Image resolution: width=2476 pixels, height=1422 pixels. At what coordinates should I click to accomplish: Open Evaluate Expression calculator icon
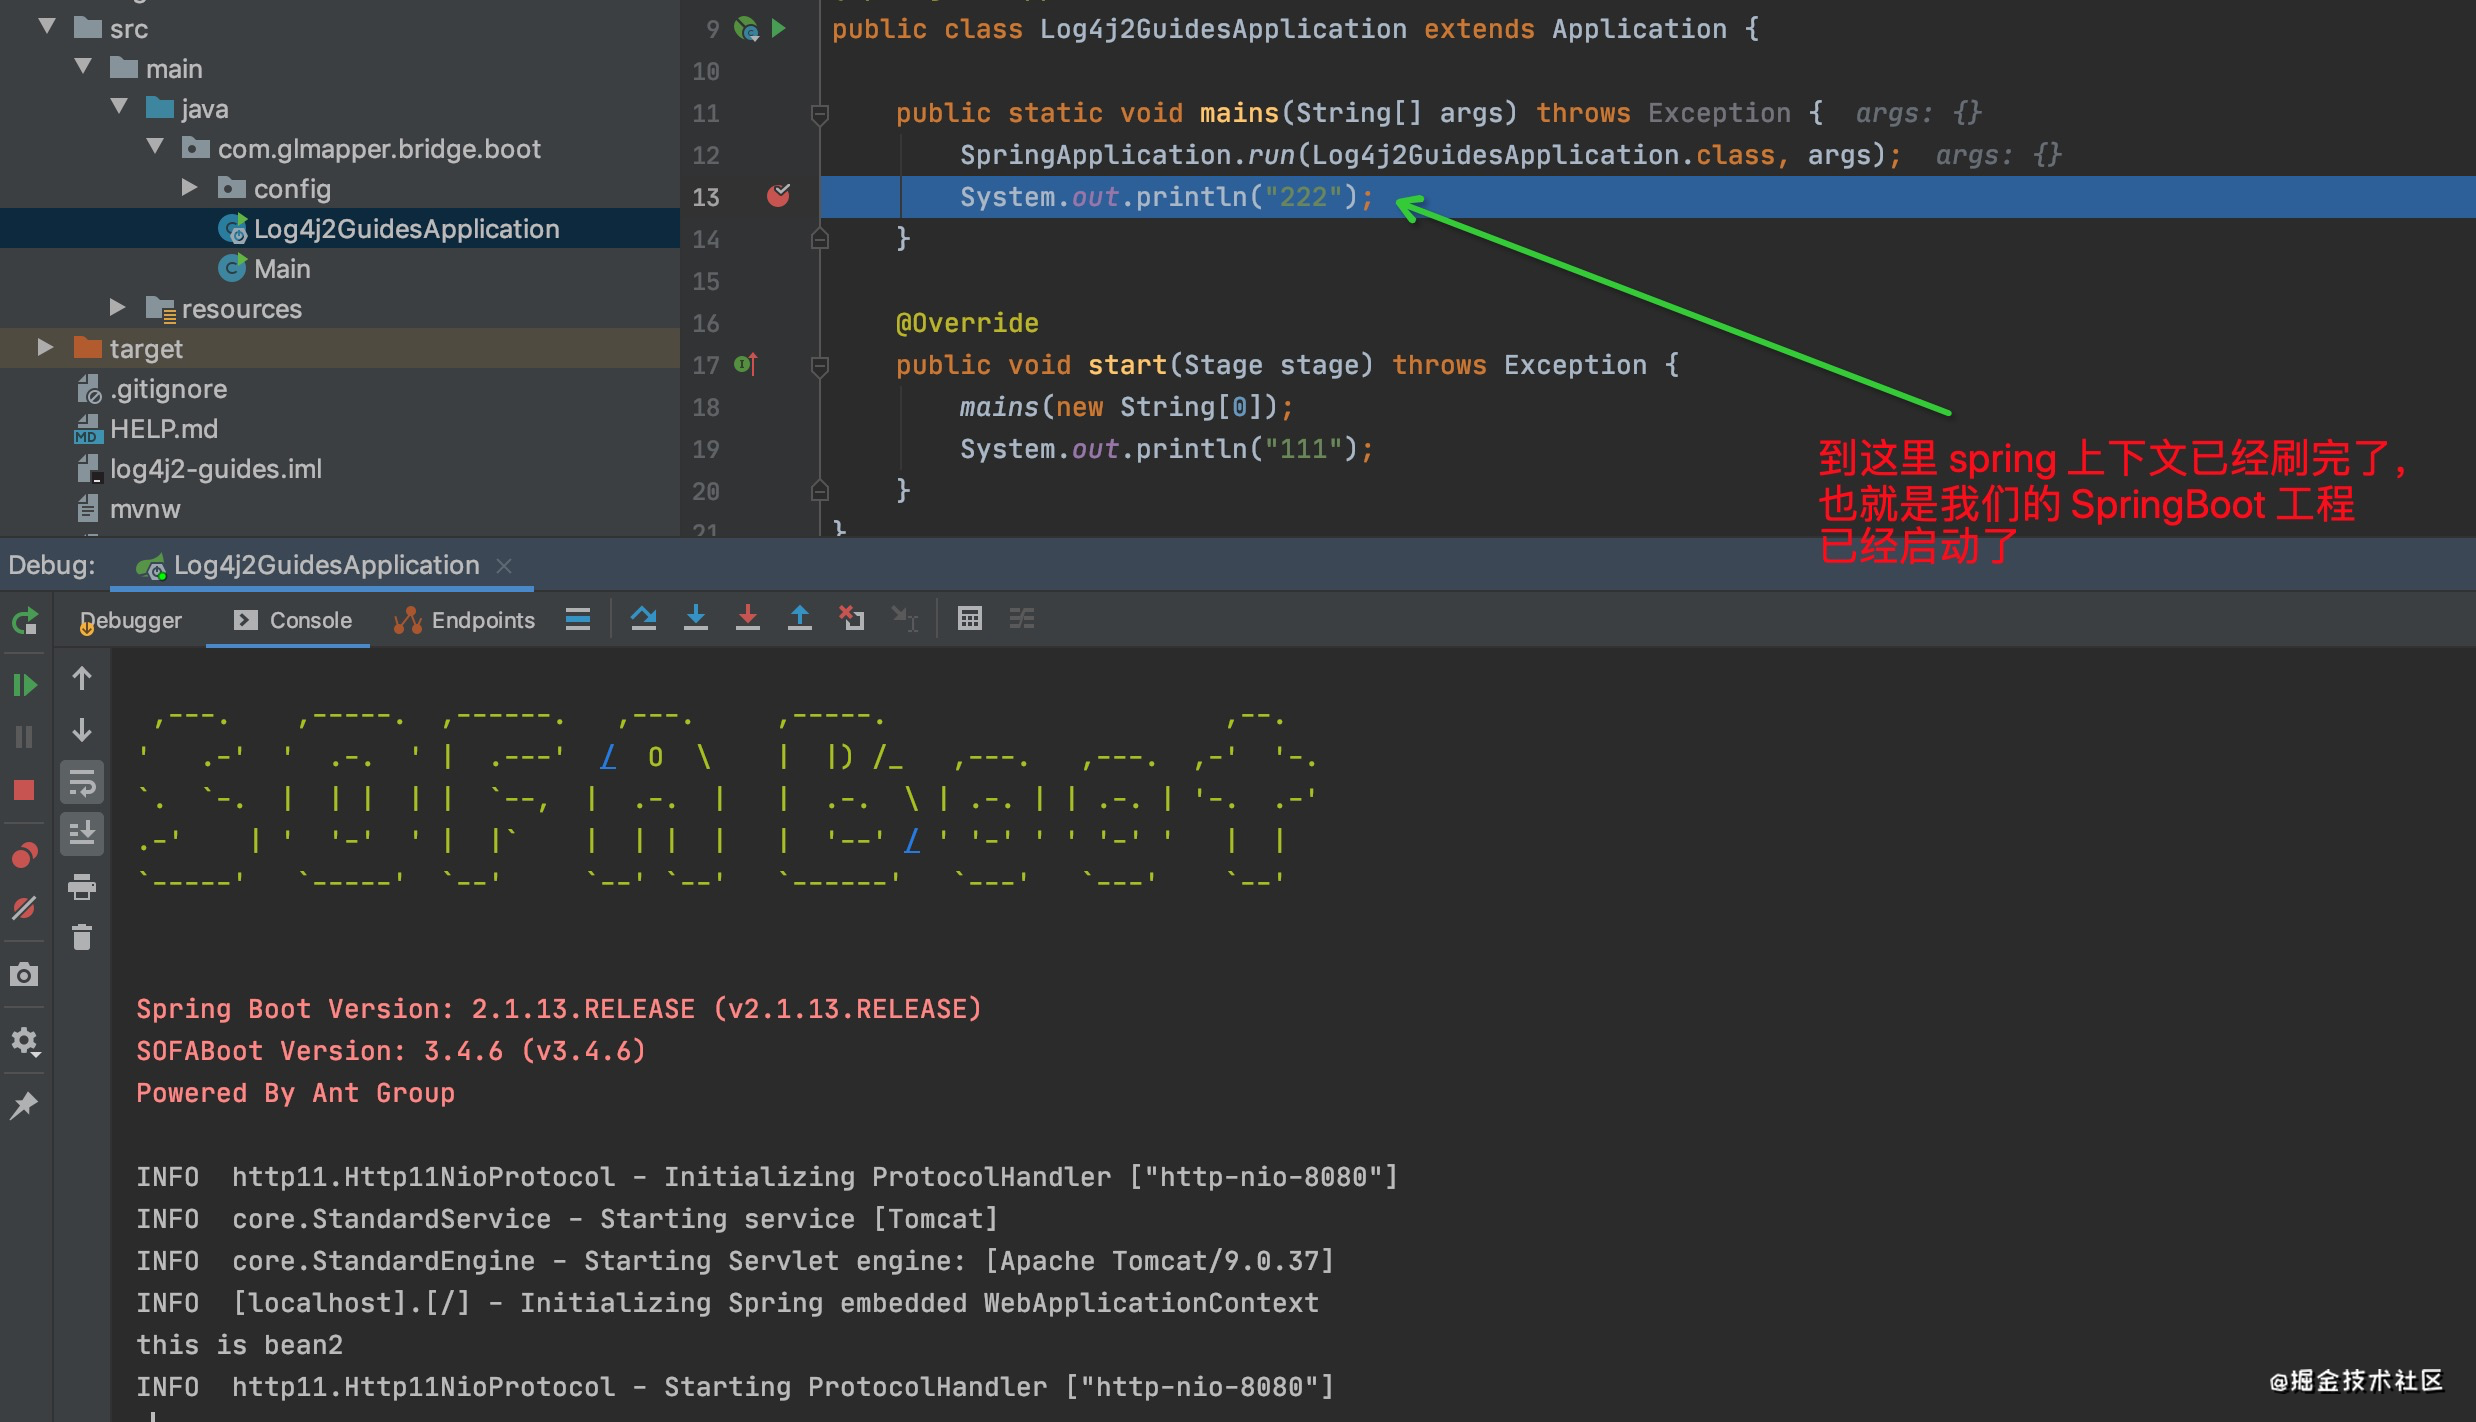tap(970, 619)
